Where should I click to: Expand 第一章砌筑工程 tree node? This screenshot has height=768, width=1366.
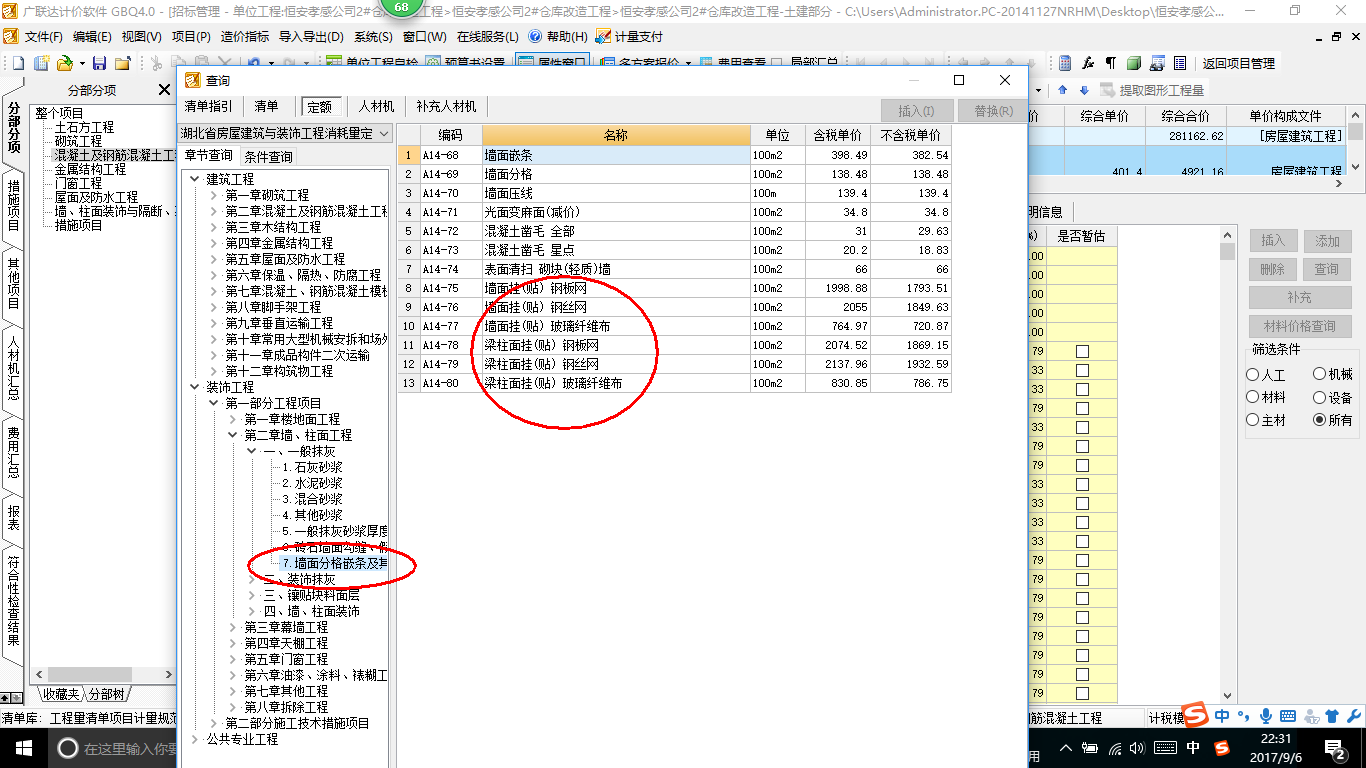213,195
